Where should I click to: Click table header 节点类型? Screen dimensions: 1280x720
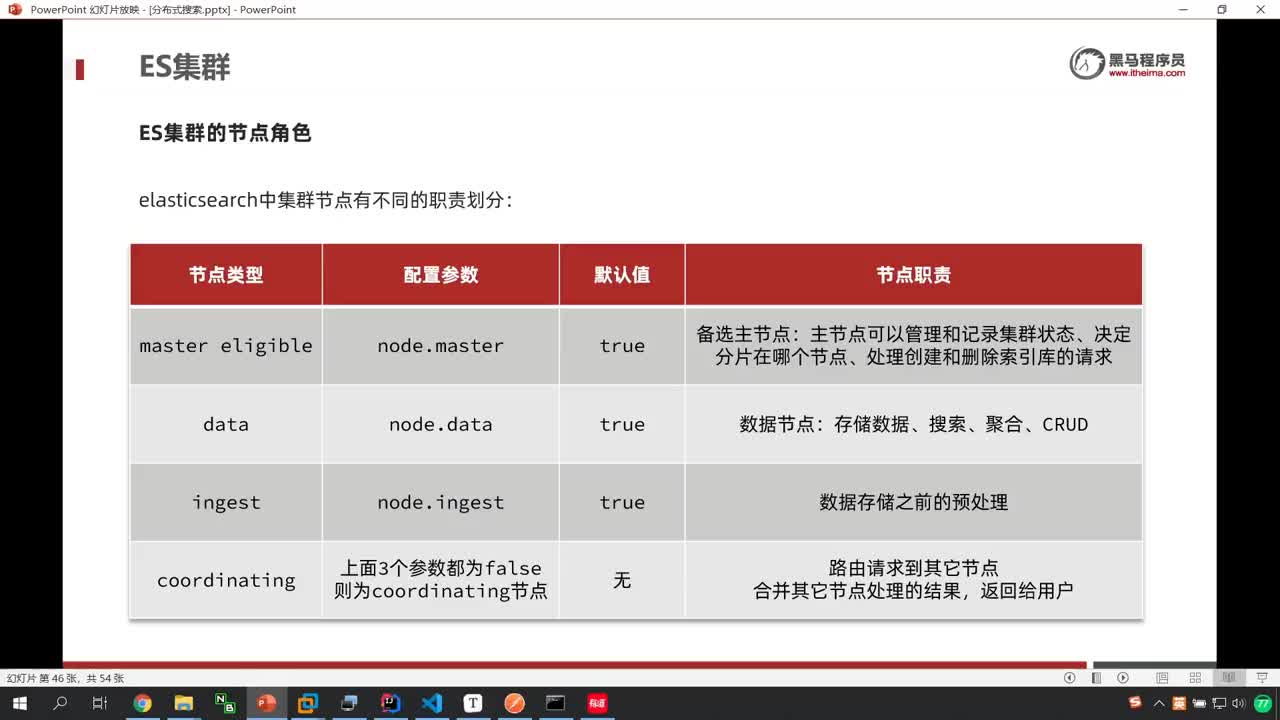click(226, 275)
